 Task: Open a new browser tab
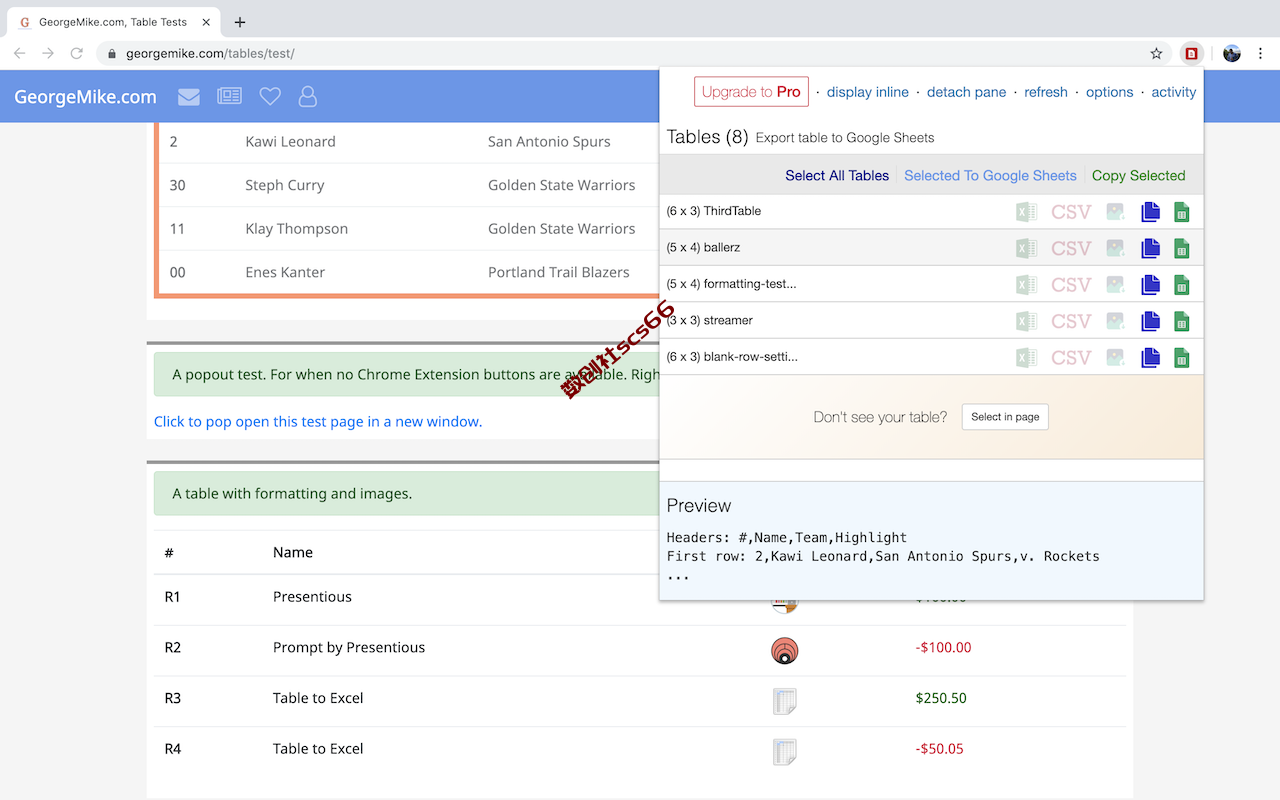240,22
